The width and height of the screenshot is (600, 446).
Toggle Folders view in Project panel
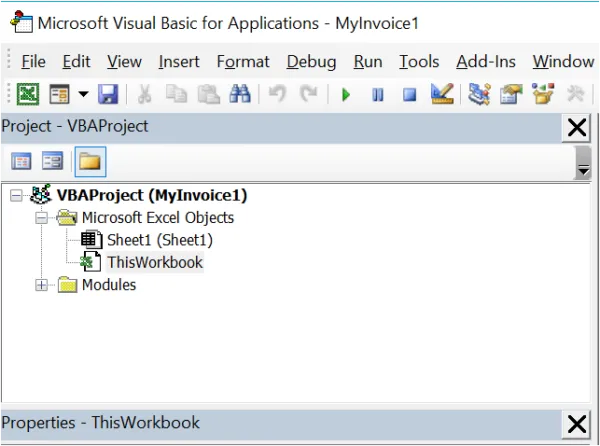coord(91,161)
